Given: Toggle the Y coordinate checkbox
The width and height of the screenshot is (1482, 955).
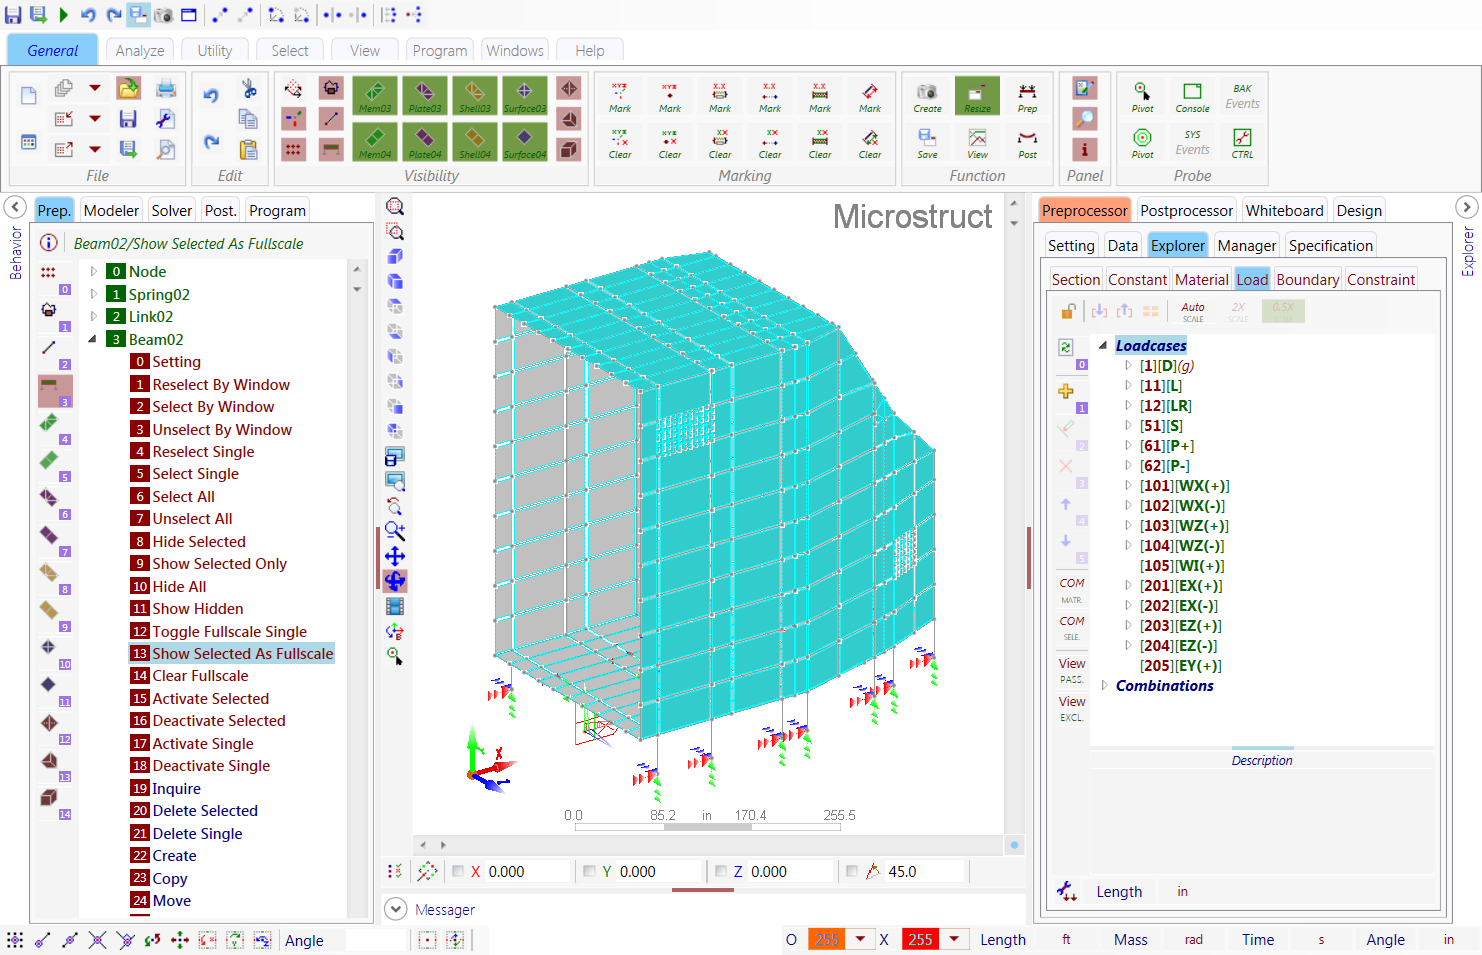Looking at the screenshot, I should [589, 871].
